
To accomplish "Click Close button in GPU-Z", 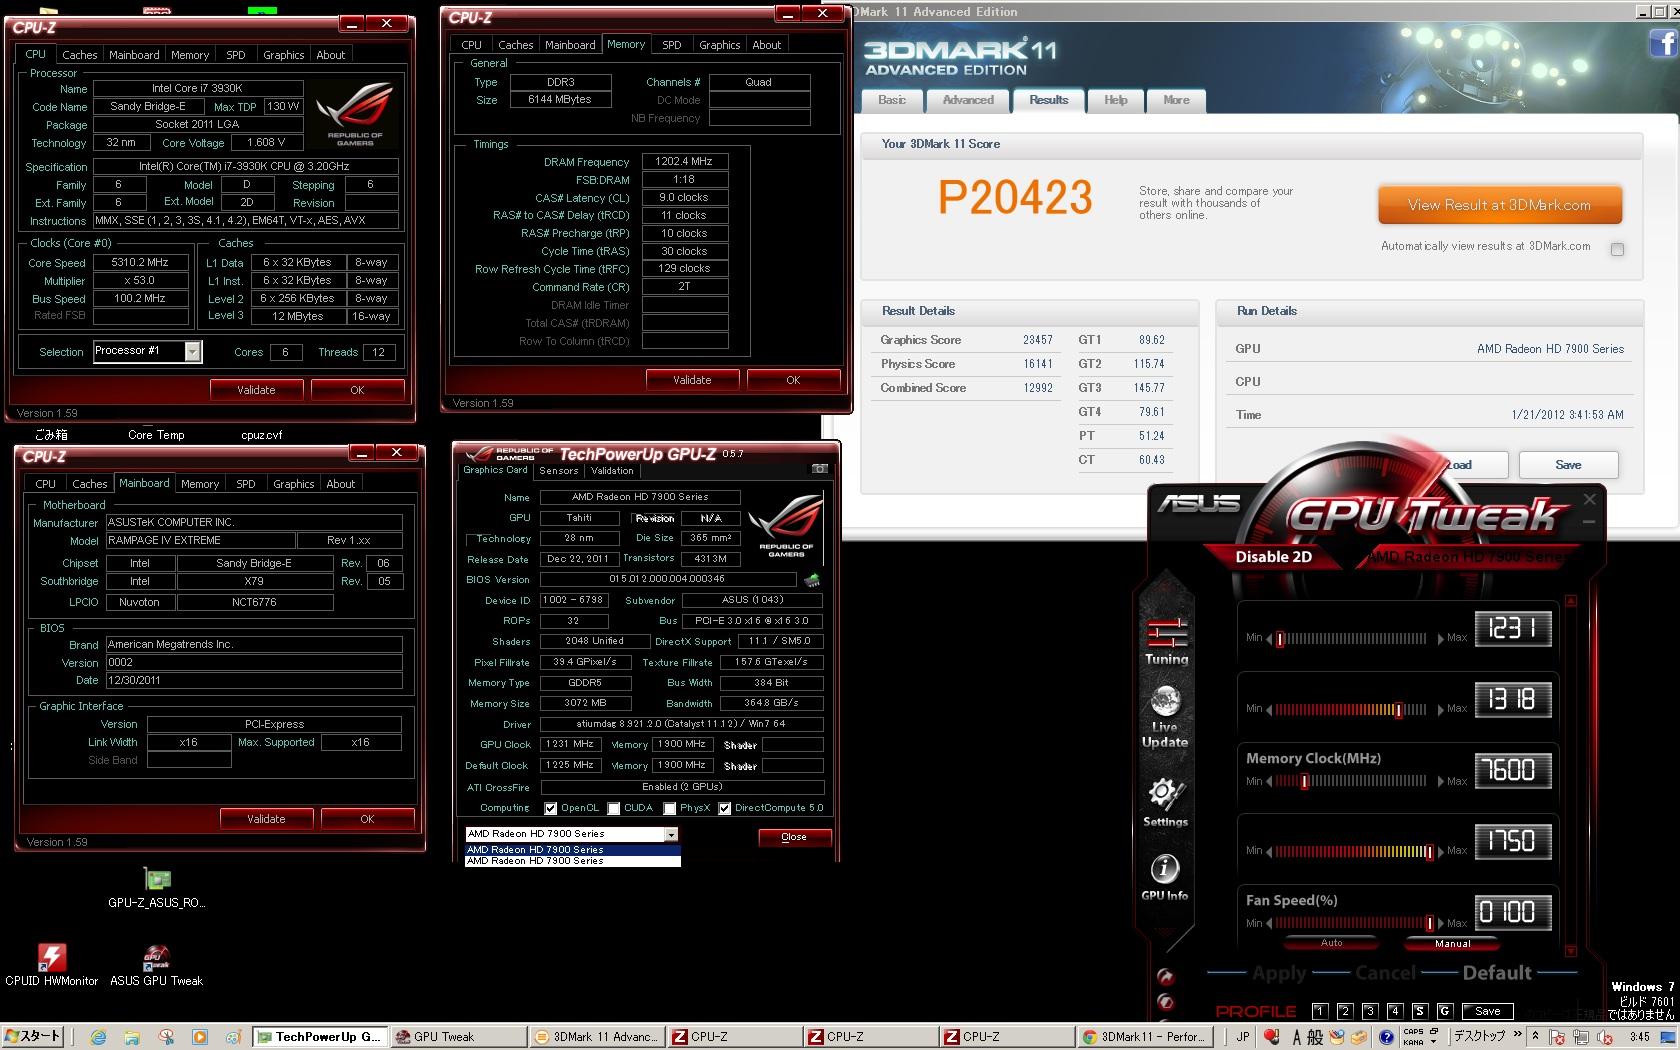I will point(794,837).
